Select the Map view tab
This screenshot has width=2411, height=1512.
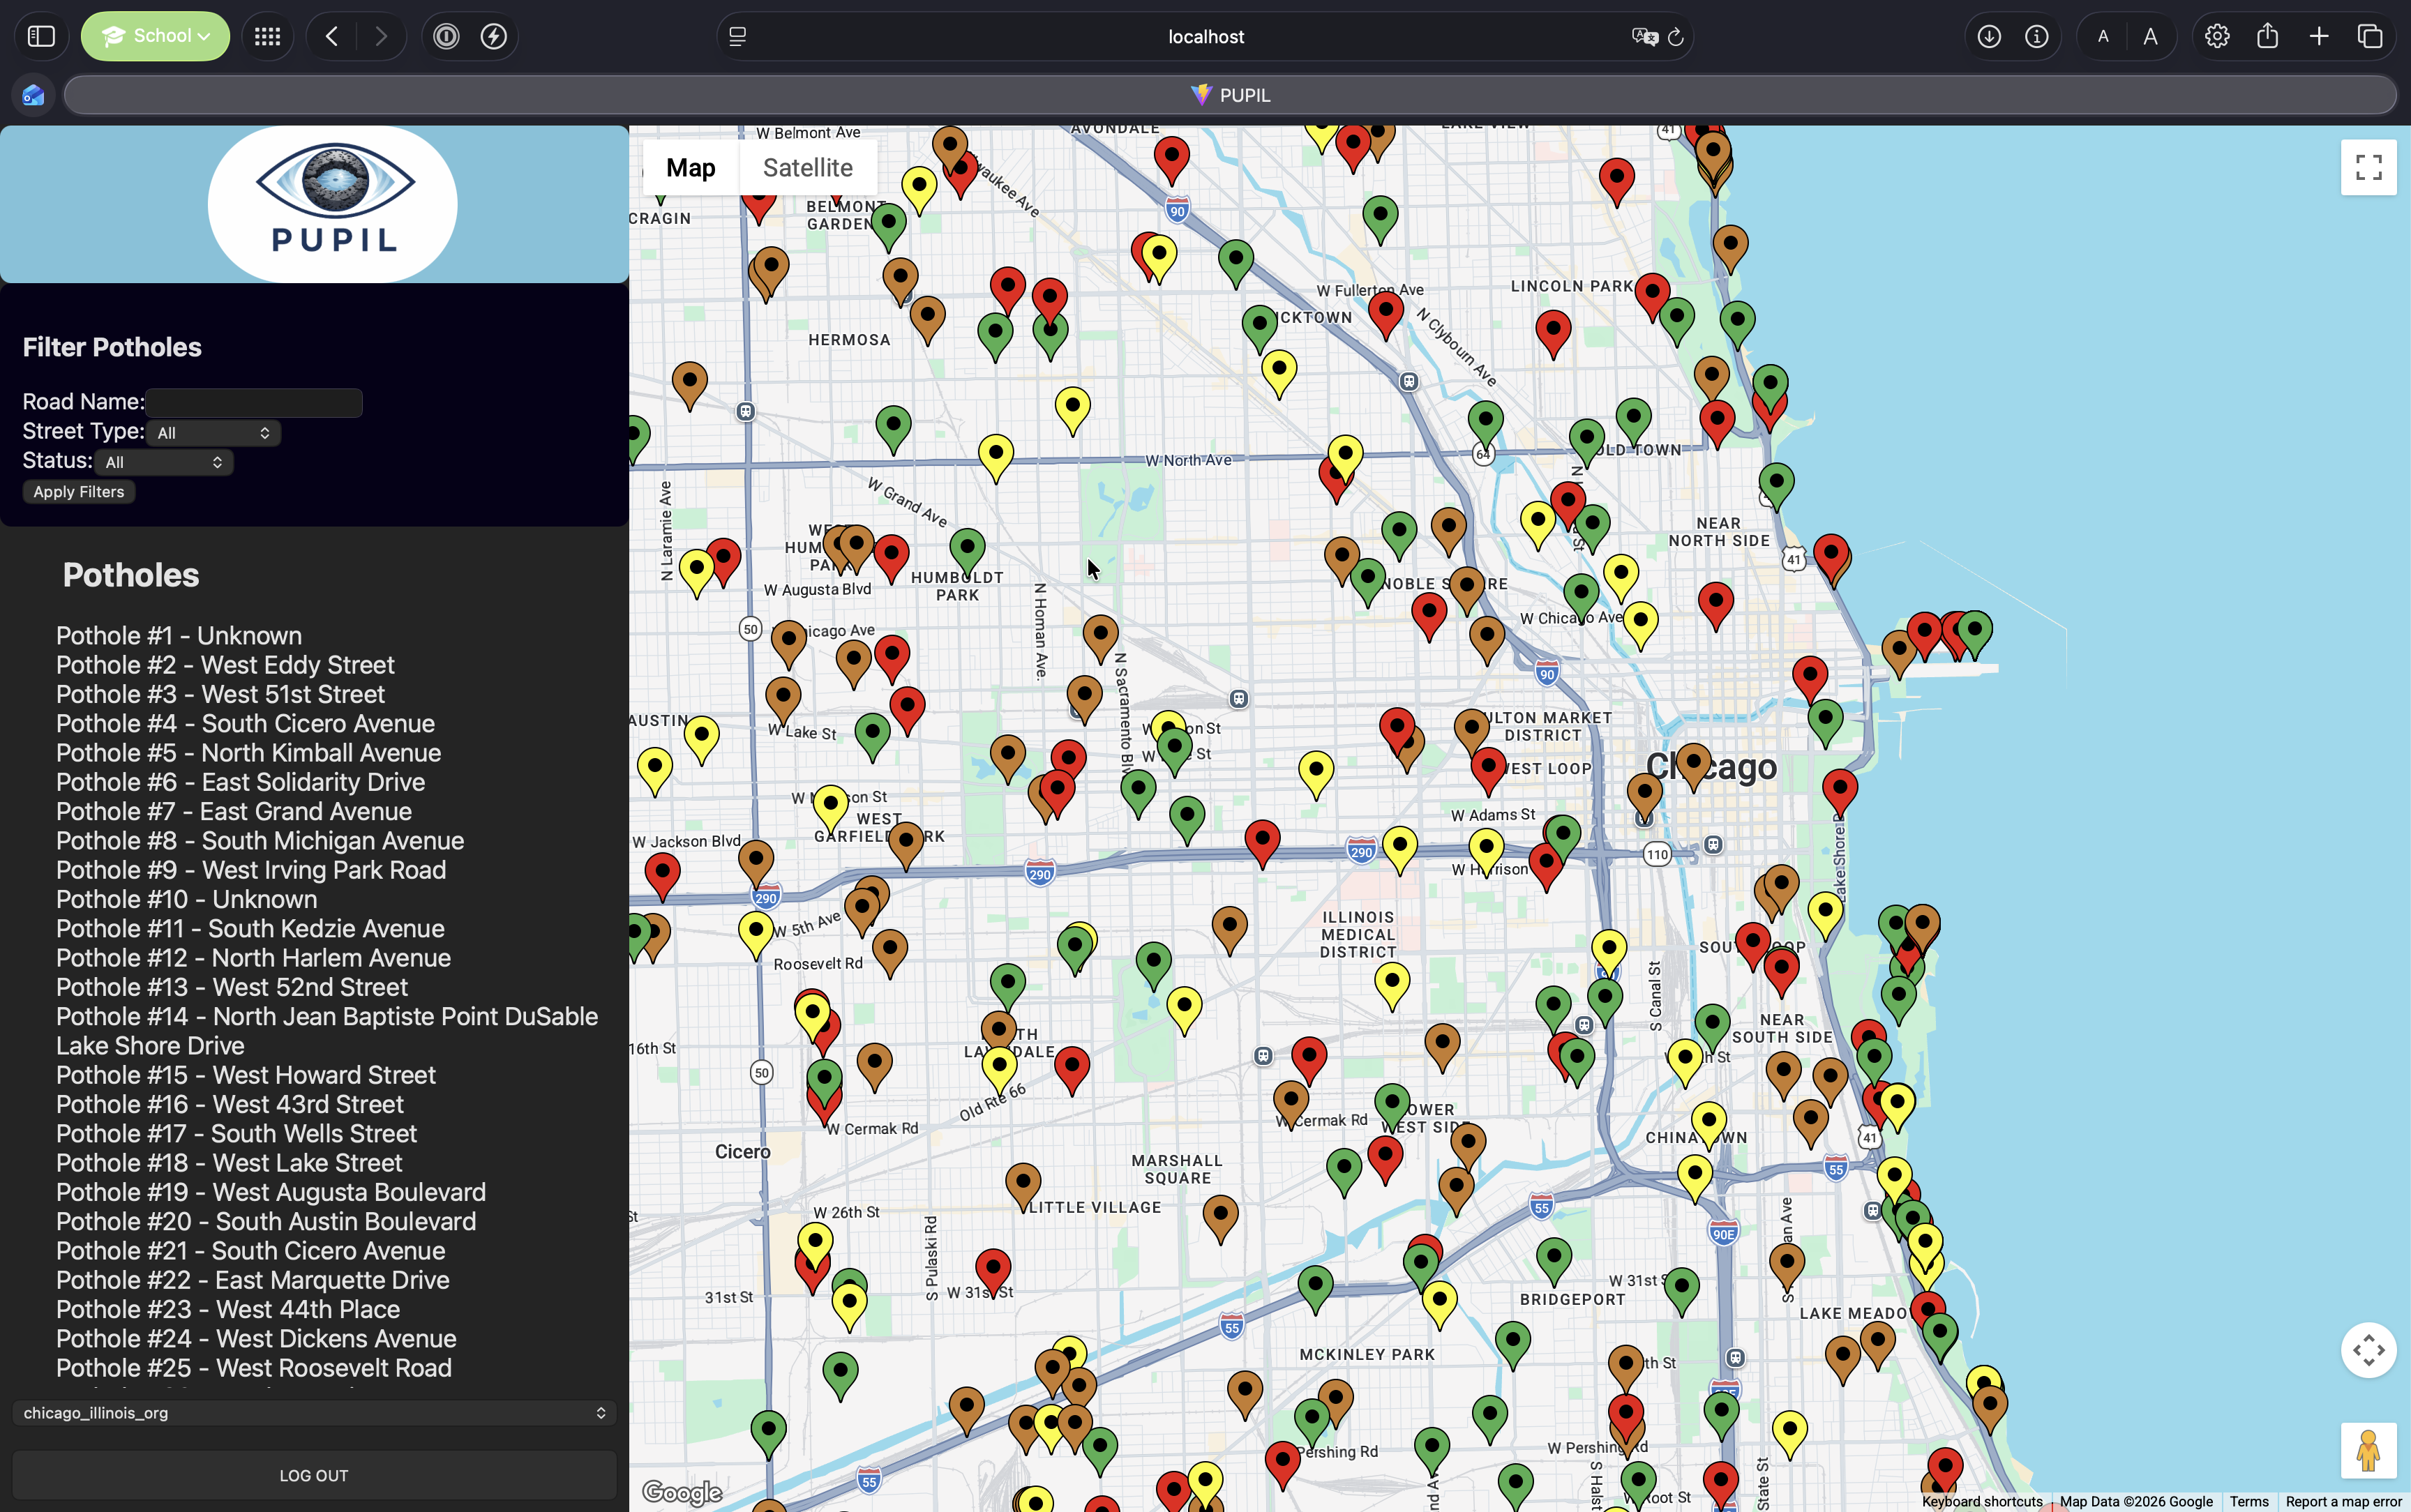coord(690,168)
